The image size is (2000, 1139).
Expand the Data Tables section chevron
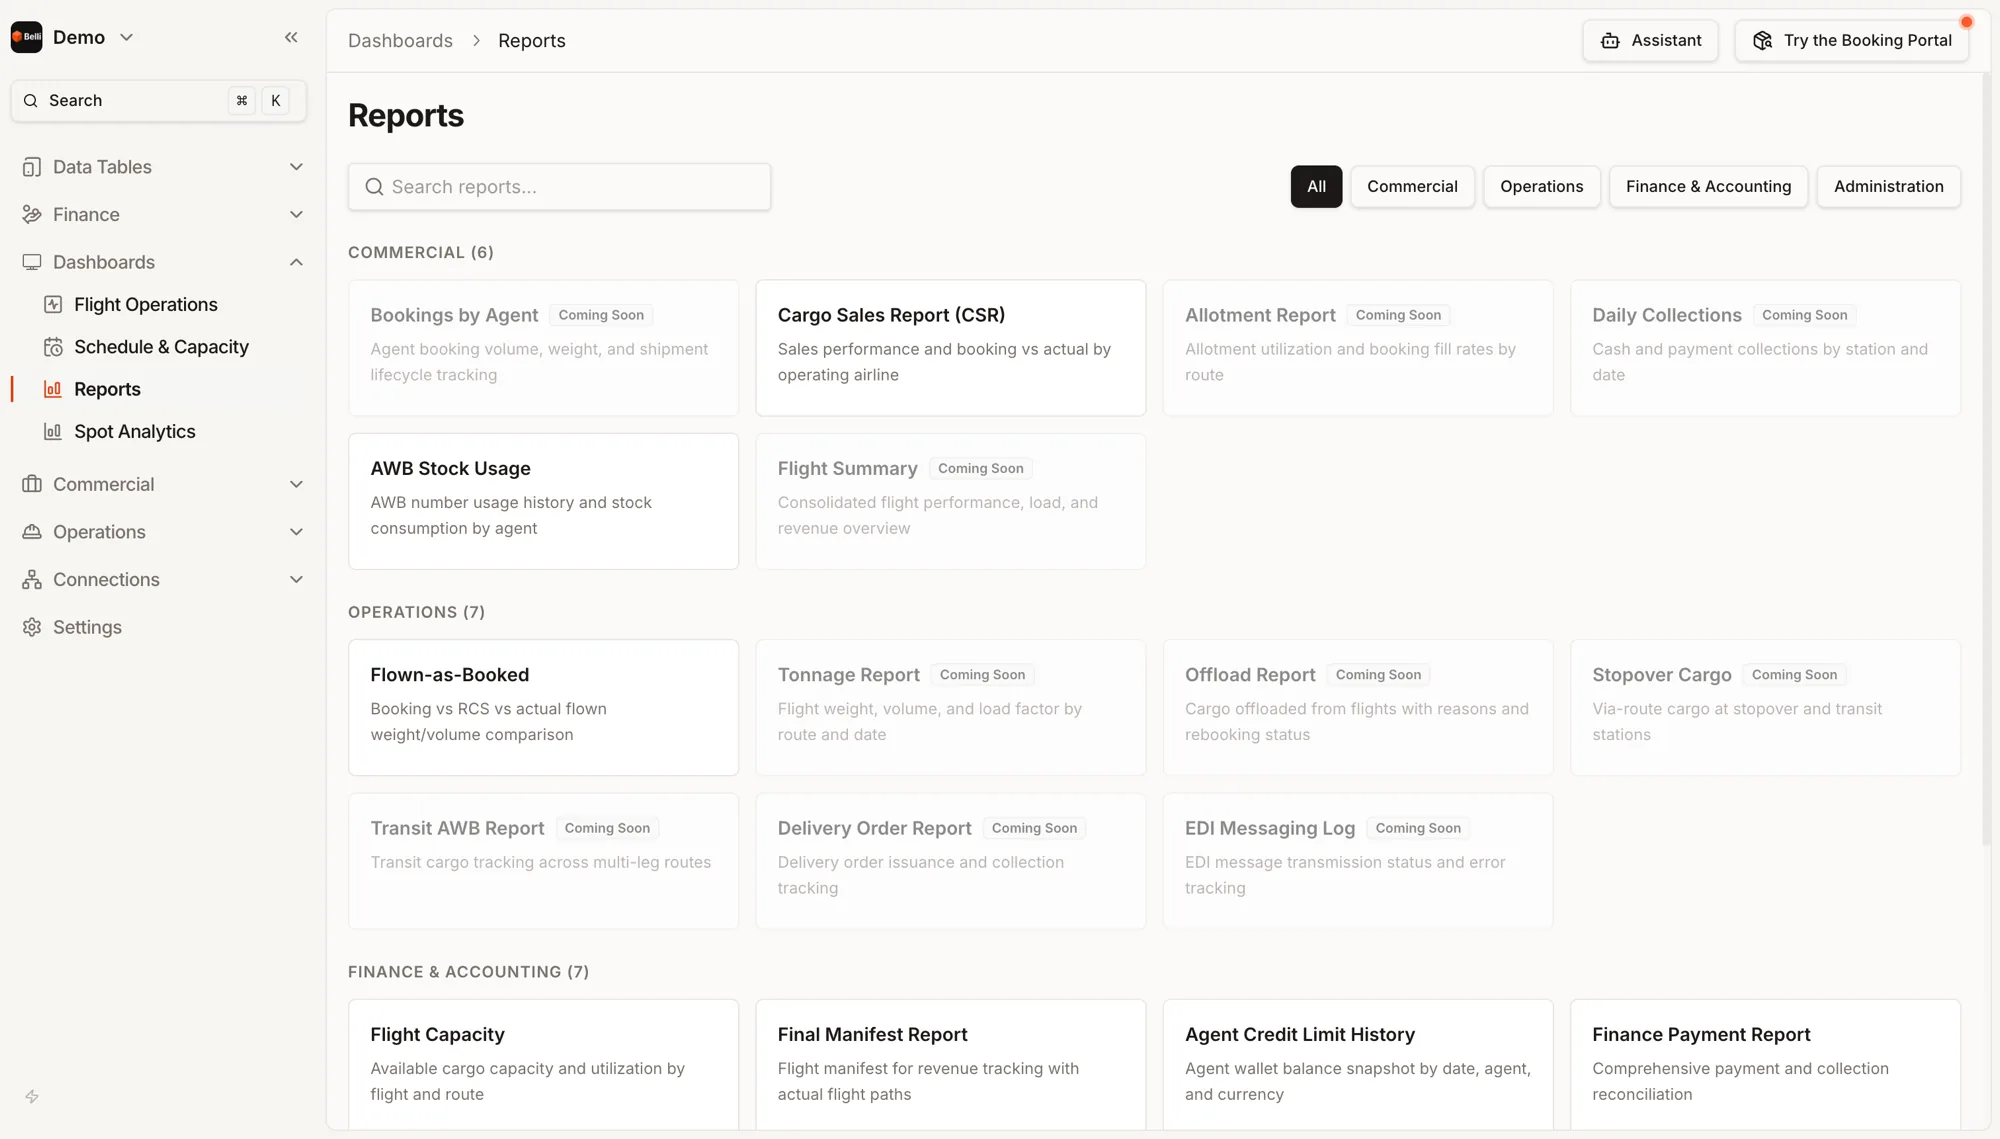point(296,167)
